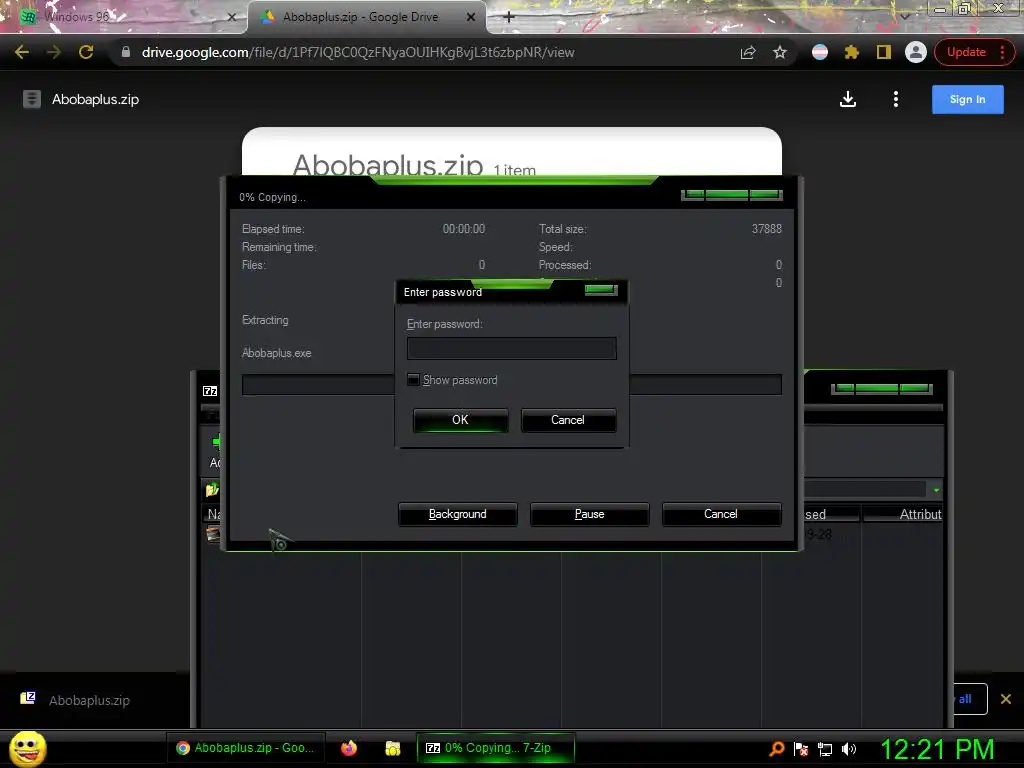Open the 7-Zip address path dropdown arrow
This screenshot has width=1024, height=768.
pyautogui.click(x=936, y=490)
